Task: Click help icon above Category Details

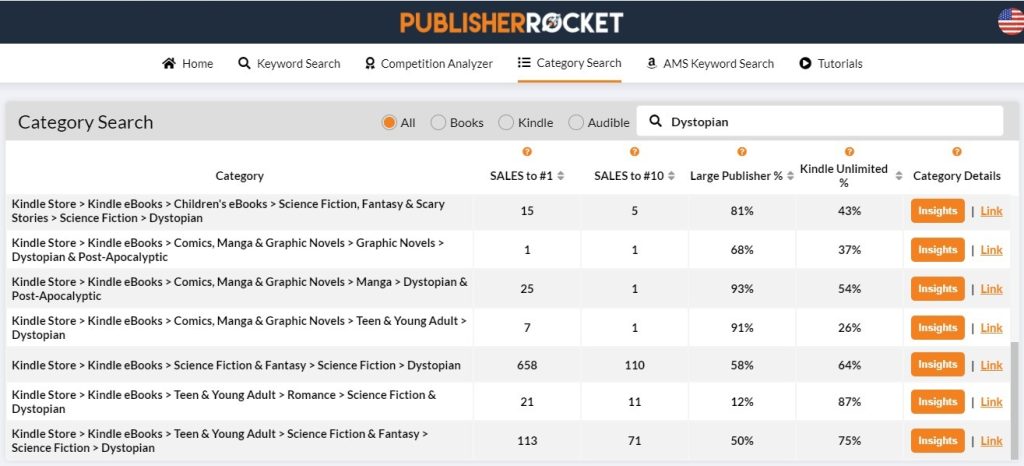Action: pos(957,151)
